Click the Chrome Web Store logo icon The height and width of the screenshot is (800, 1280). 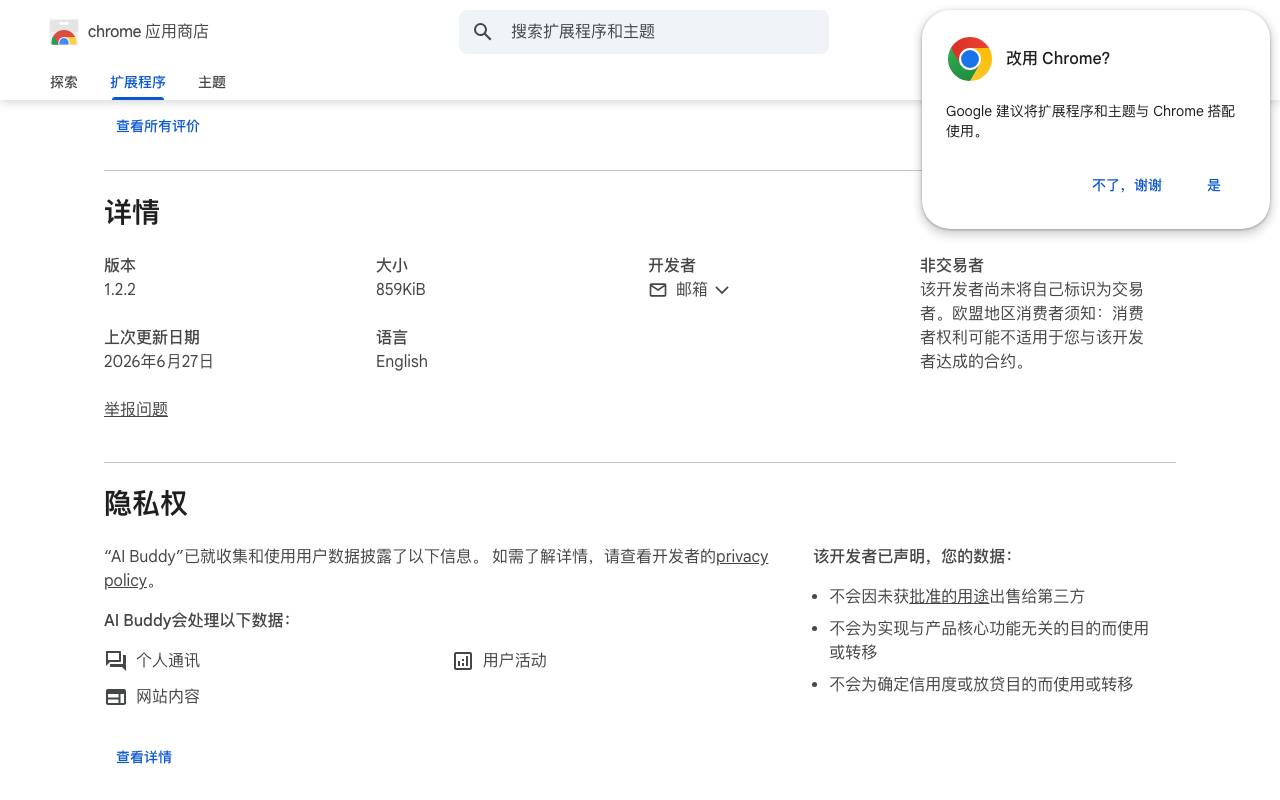64,32
